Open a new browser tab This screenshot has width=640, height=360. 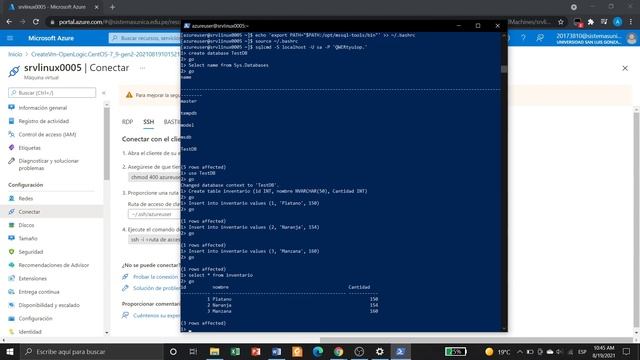click(112, 7)
